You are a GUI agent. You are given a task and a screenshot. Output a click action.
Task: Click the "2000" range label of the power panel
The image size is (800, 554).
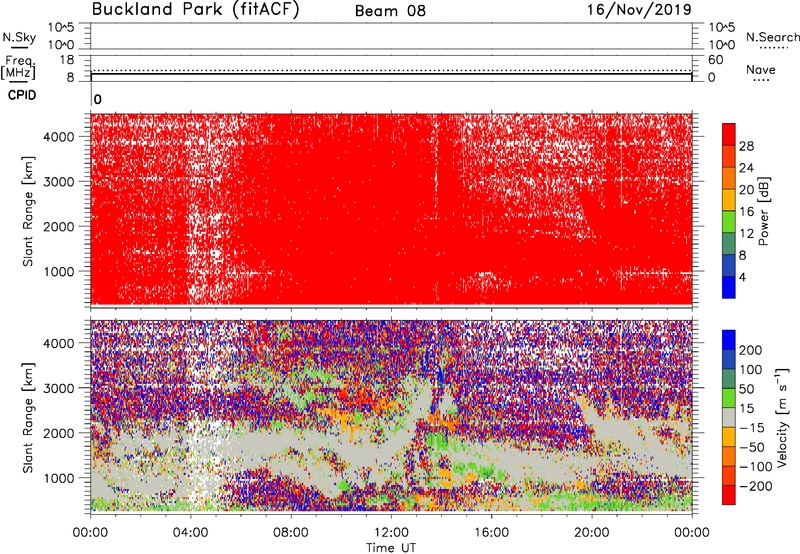point(59,226)
